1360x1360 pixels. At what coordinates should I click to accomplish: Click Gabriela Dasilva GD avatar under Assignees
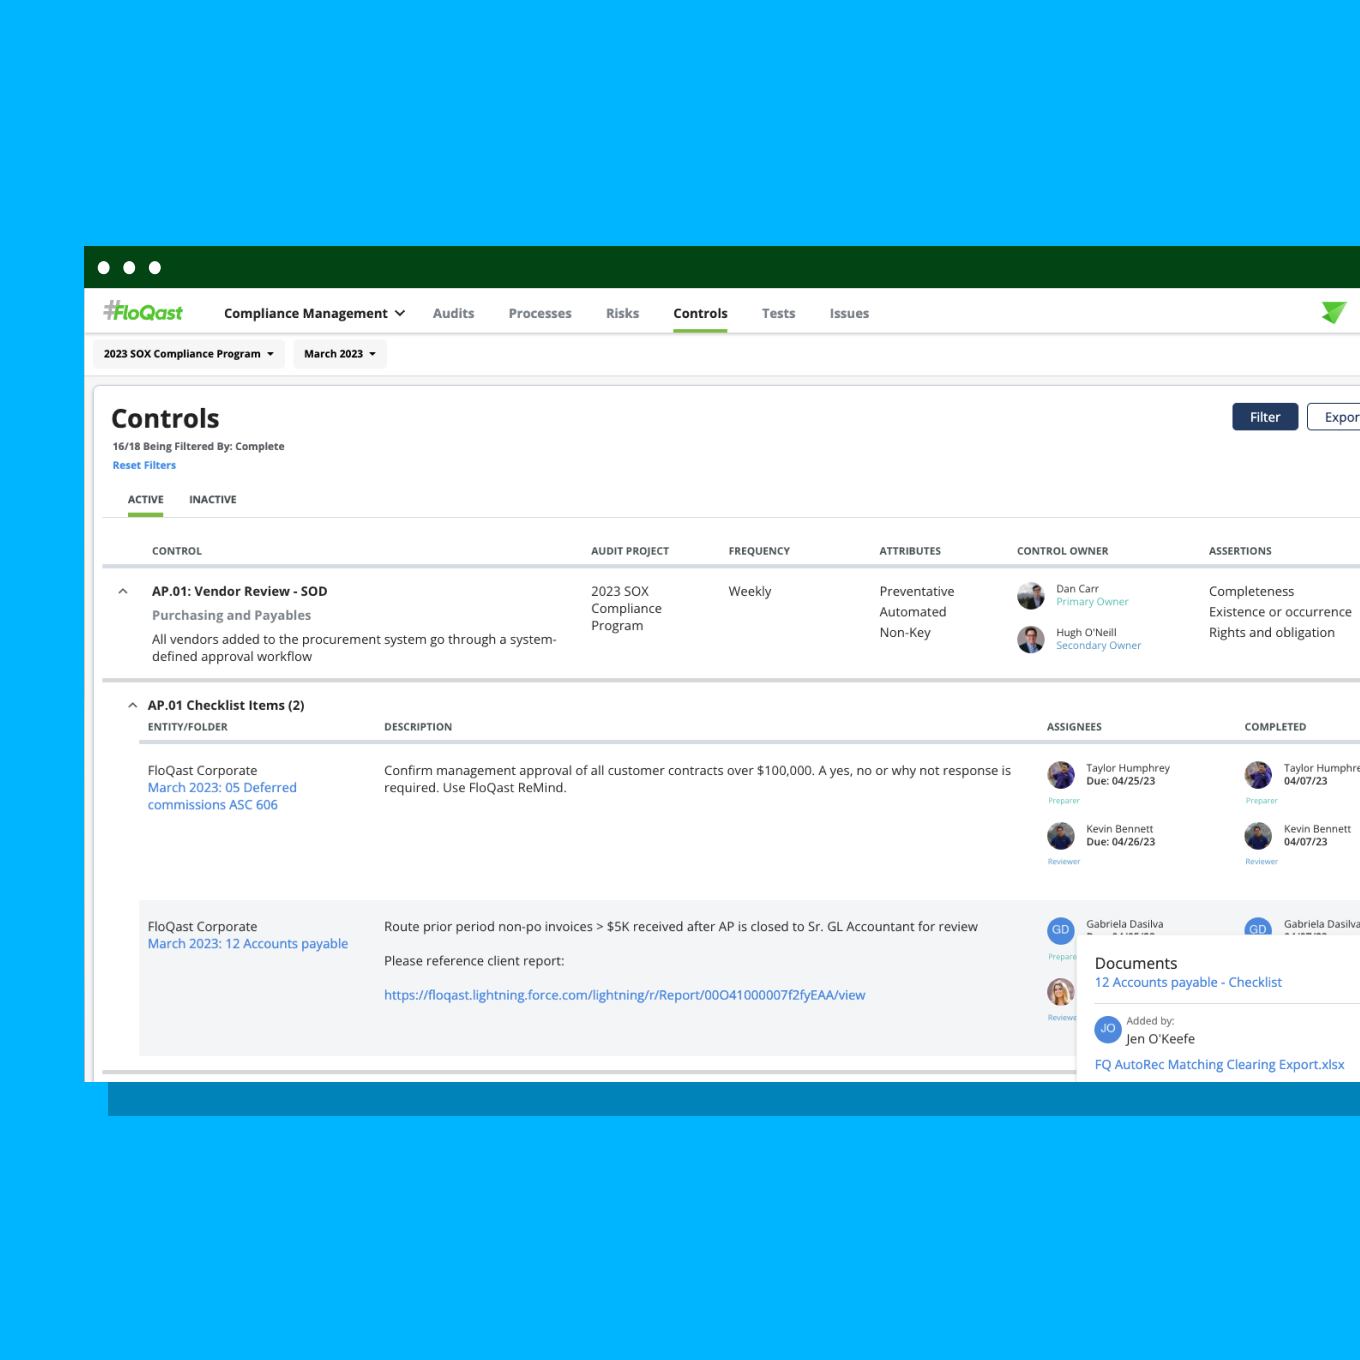tap(1061, 930)
